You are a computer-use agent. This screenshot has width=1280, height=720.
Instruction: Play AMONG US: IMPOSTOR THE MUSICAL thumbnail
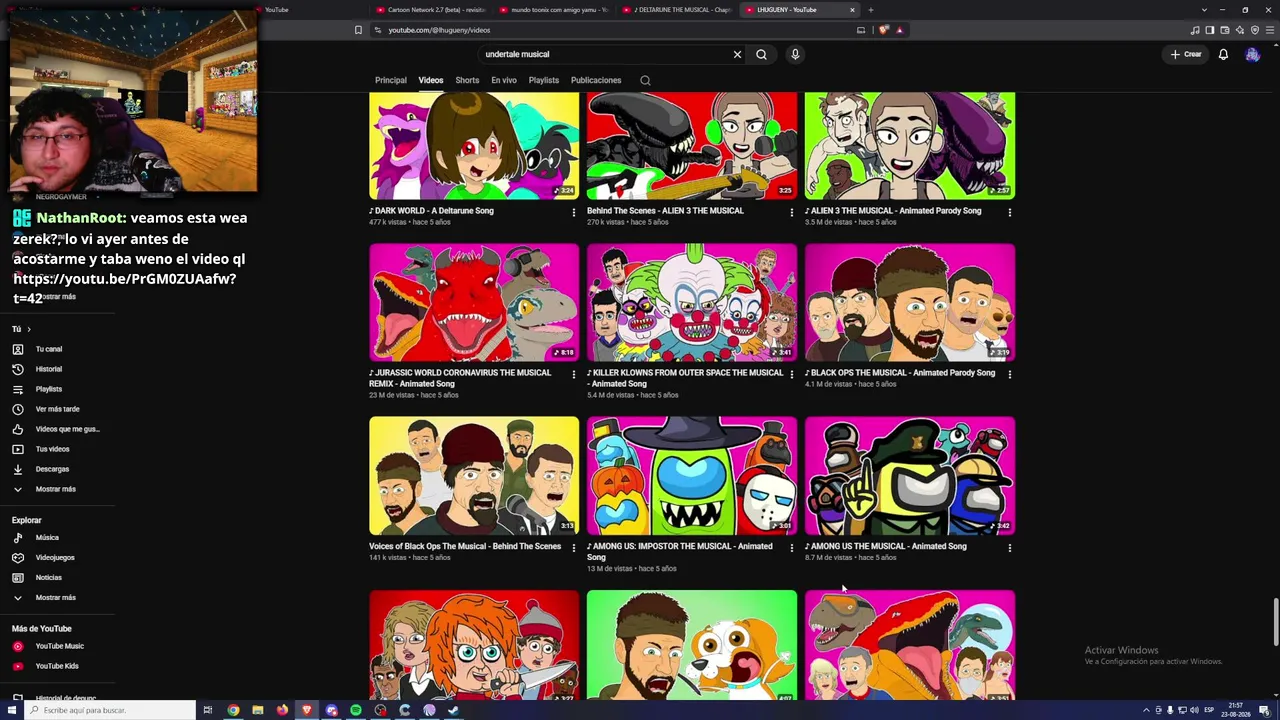coord(692,476)
